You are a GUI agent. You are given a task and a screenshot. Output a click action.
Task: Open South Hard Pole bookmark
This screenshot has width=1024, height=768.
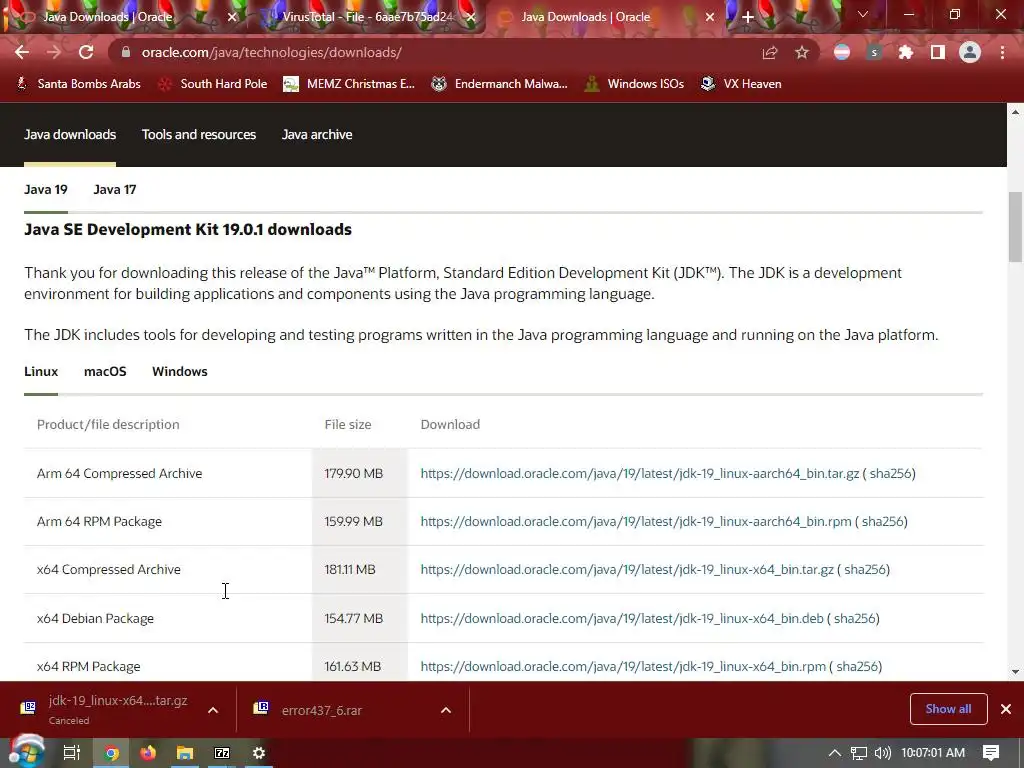point(213,84)
